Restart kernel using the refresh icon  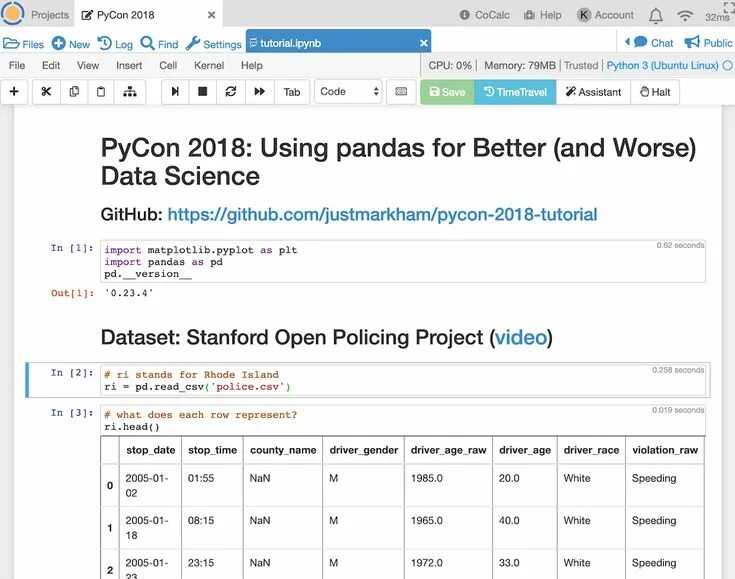231,91
